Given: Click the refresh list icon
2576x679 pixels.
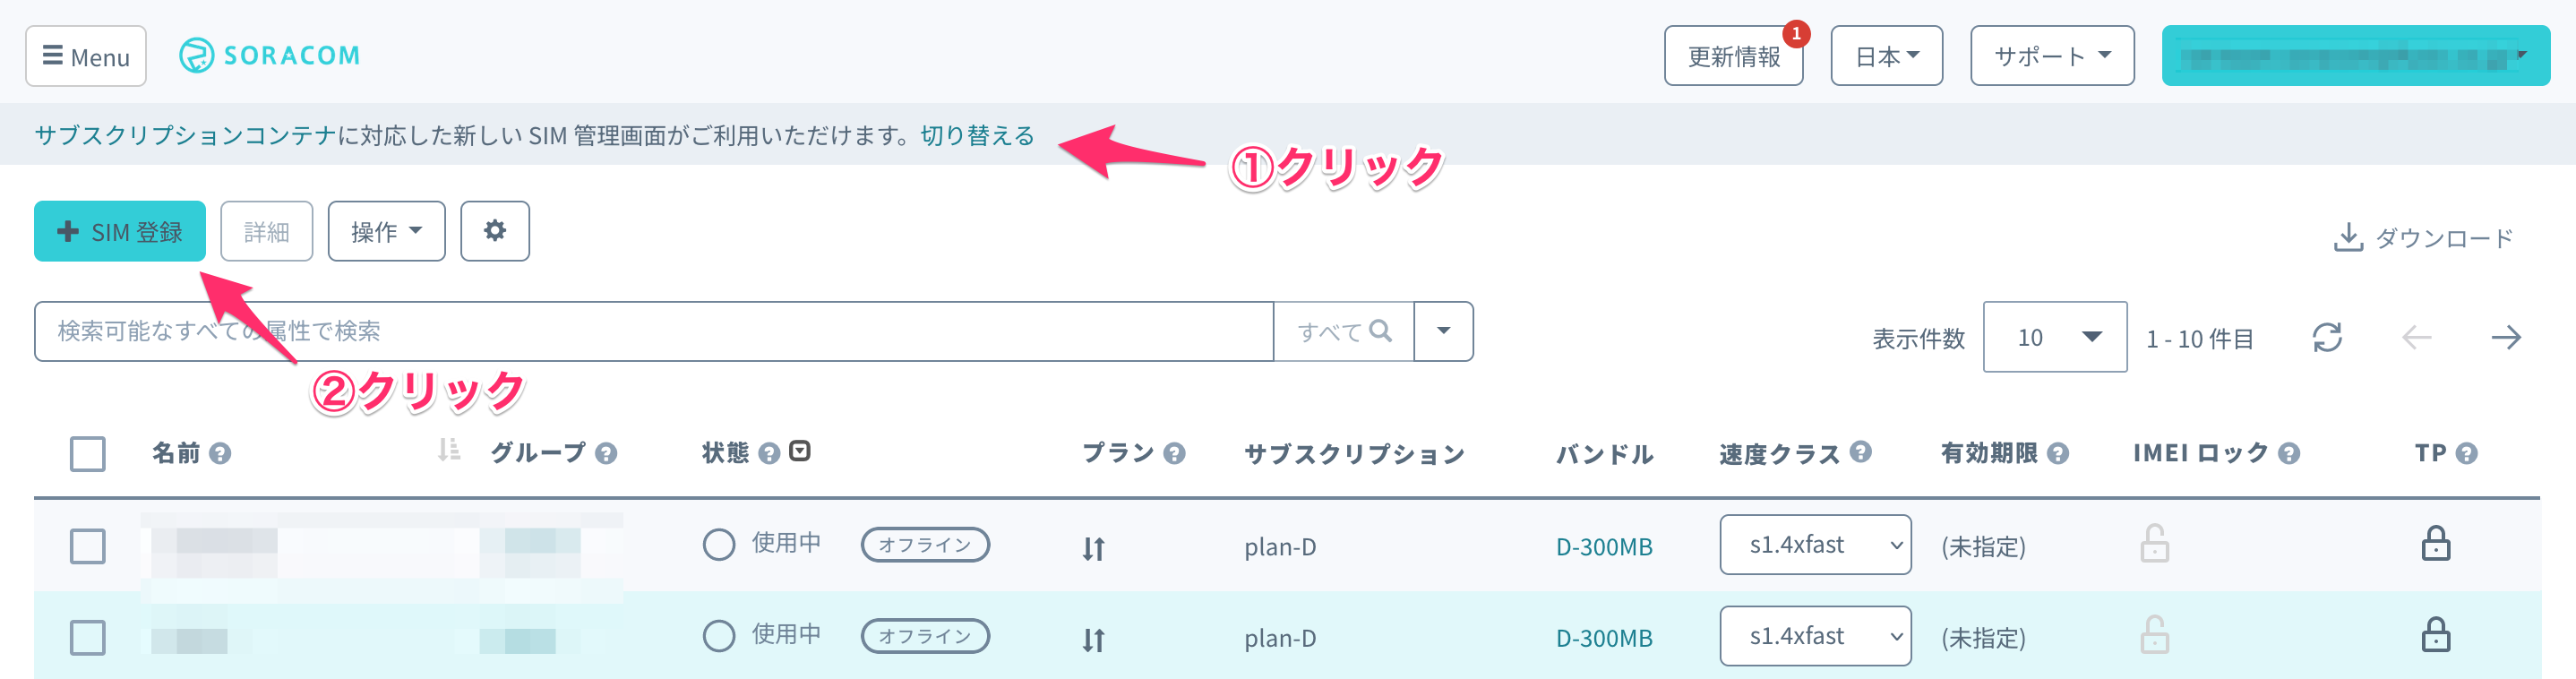Looking at the screenshot, I should 2327,338.
